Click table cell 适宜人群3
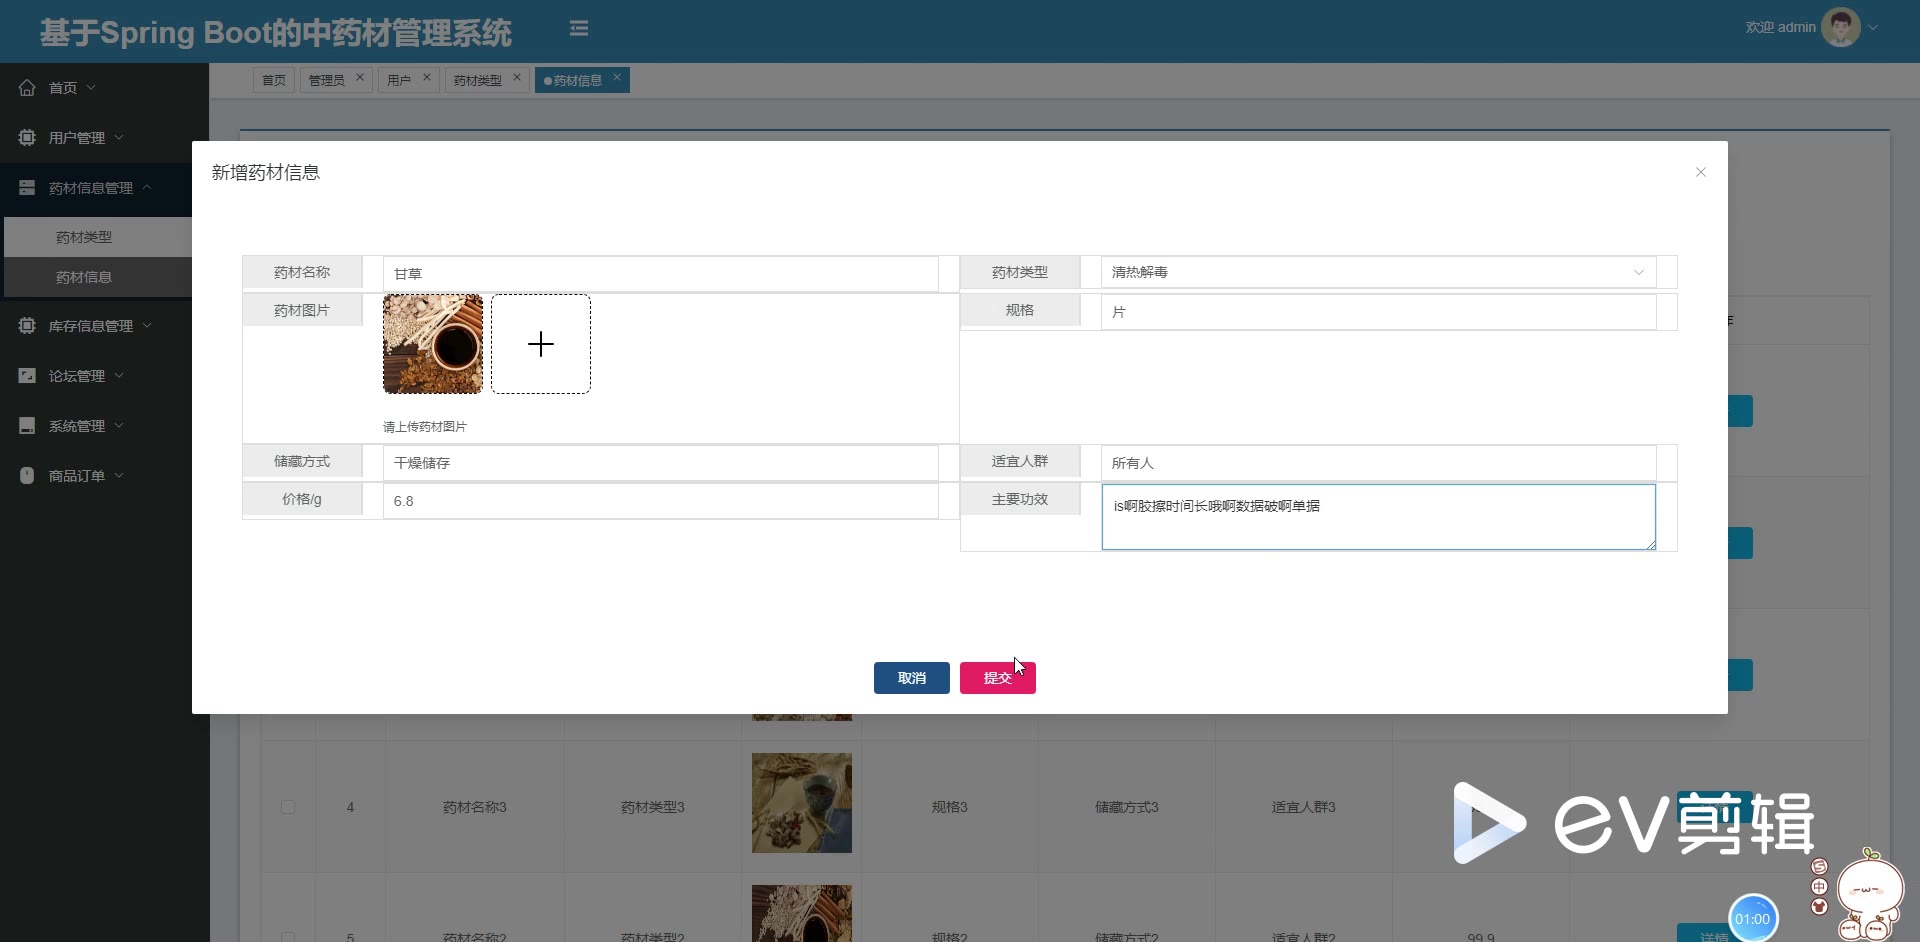This screenshot has height=942, width=1920. pos(1304,807)
